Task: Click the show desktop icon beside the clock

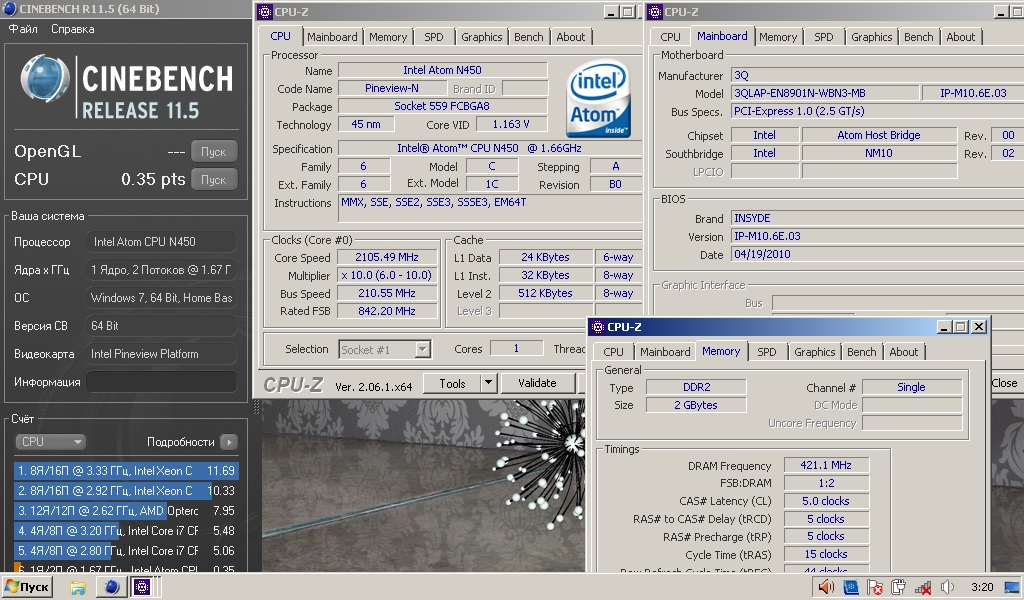Action: pos(1012,587)
